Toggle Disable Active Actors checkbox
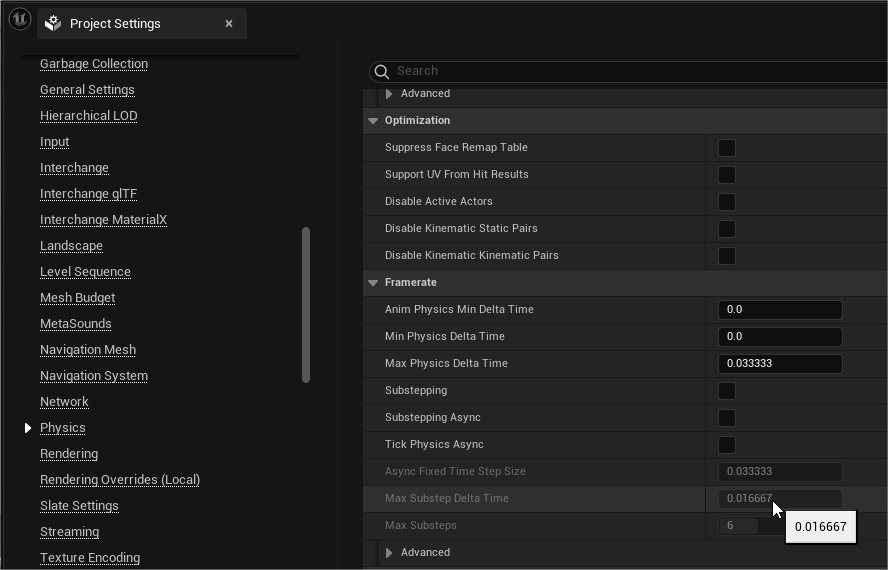Image resolution: width=888 pixels, height=570 pixels. 727,202
